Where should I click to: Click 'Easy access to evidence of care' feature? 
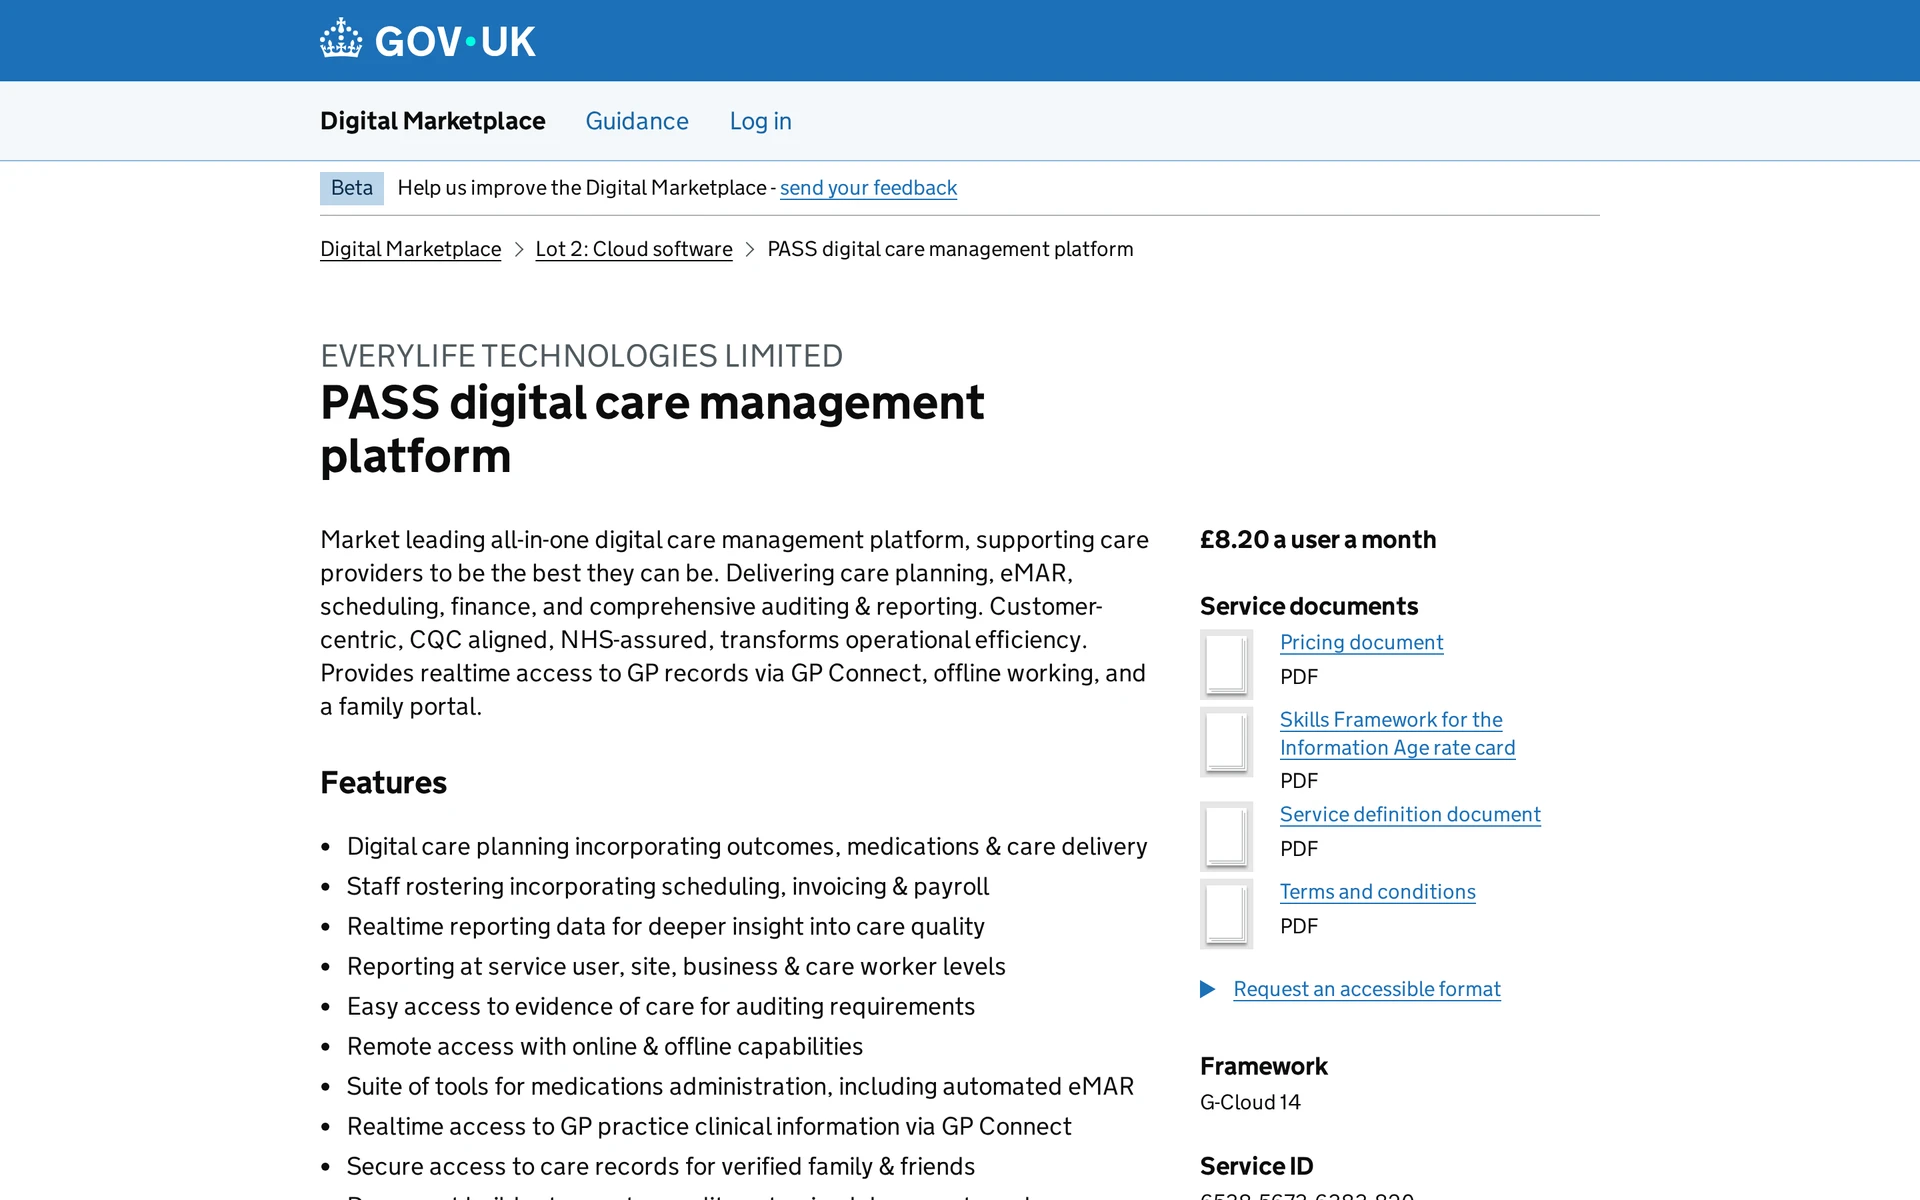pyautogui.click(x=660, y=1007)
